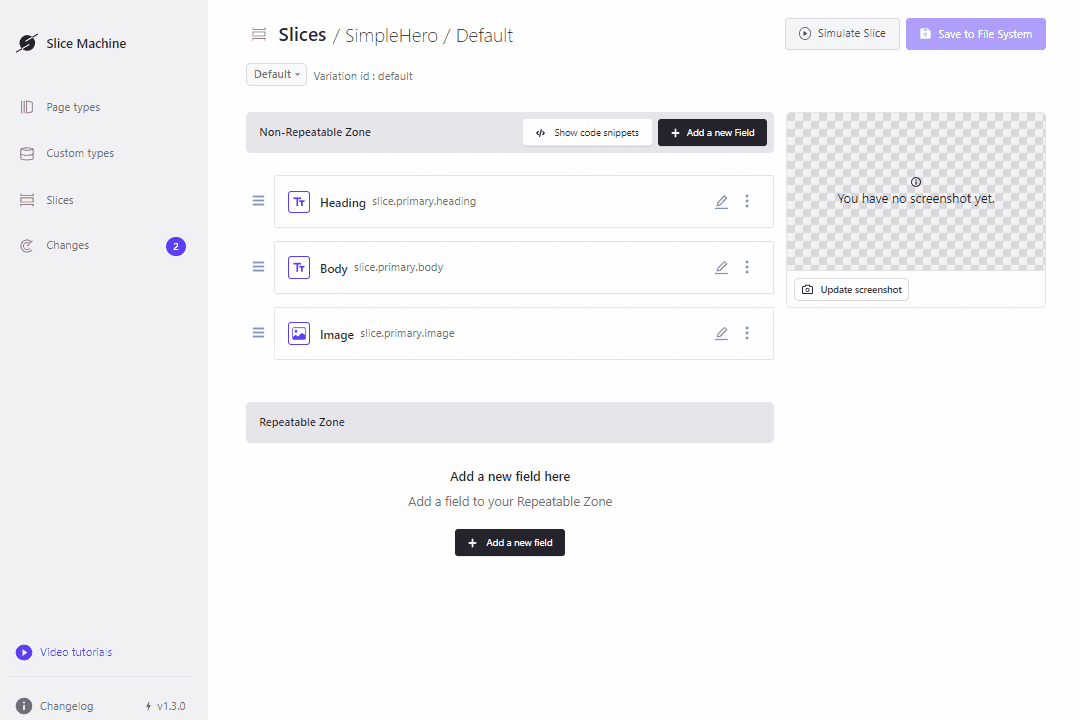
Task: Click the edit pencil for the Heading field
Action: click(x=721, y=201)
